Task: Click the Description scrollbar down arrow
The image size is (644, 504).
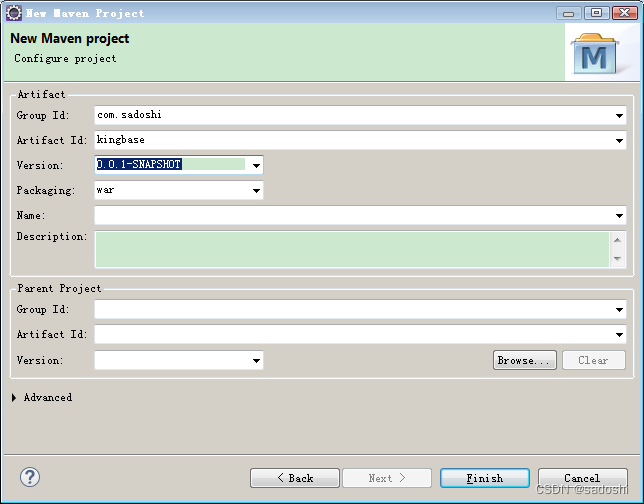Action: [617, 258]
